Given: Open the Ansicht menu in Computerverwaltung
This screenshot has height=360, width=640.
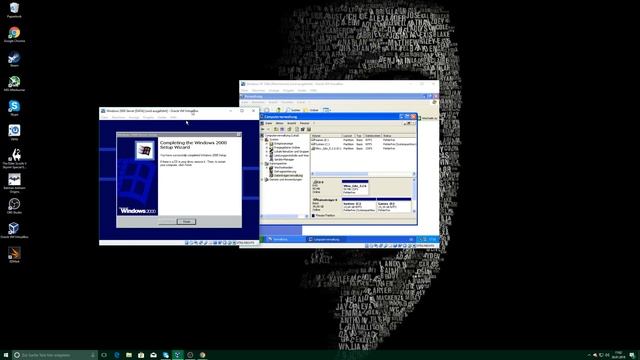Looking at the screenshot, I should coord(291,123).
